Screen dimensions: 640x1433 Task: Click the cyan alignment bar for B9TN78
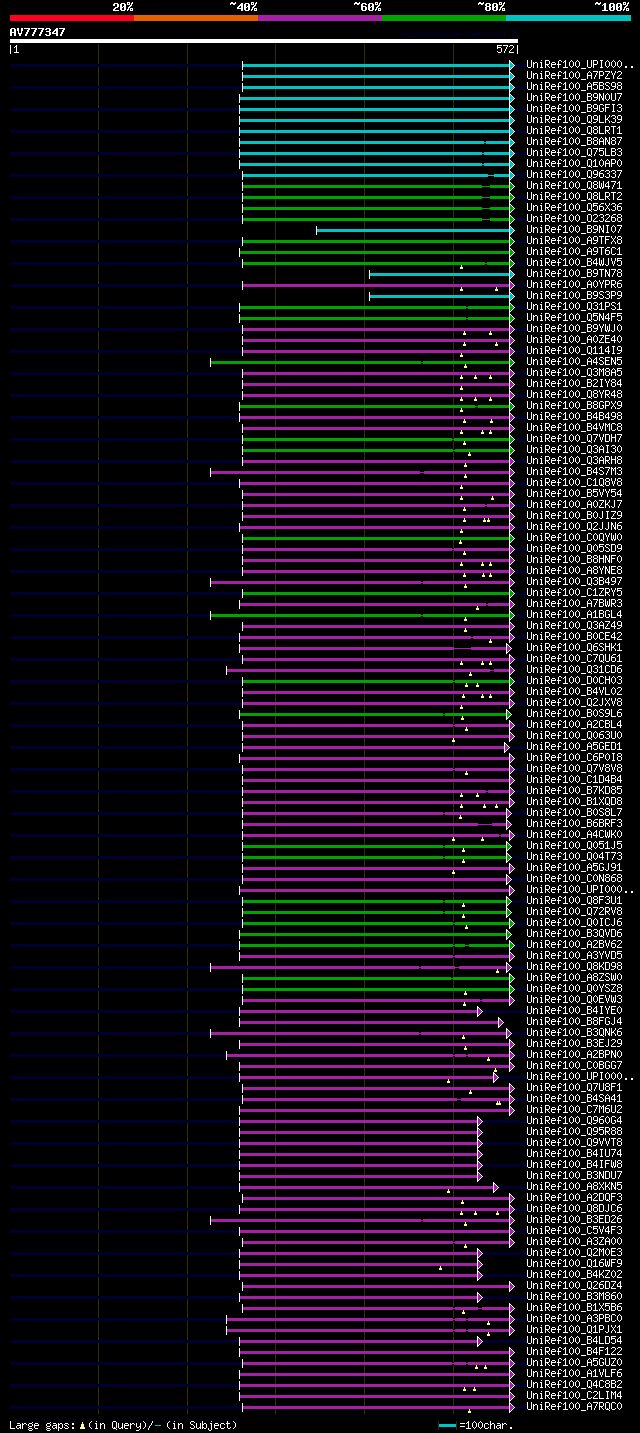point(441,274)
